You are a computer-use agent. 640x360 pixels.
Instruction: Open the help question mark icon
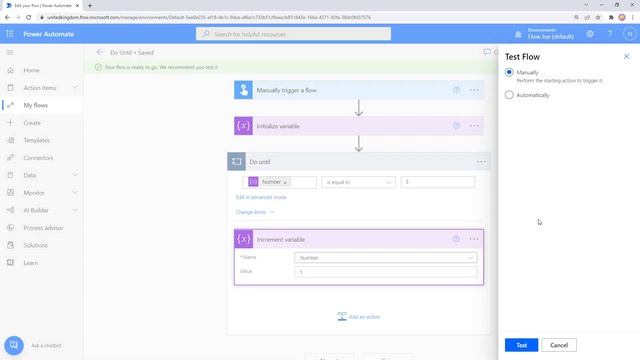click(x=609, y=34)
